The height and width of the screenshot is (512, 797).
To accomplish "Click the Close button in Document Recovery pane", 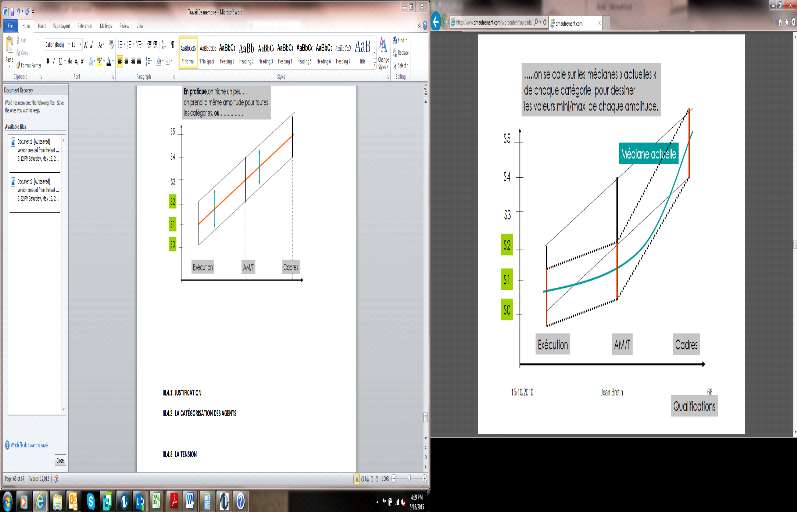I will pyautogui.click(x=60, y=461).
